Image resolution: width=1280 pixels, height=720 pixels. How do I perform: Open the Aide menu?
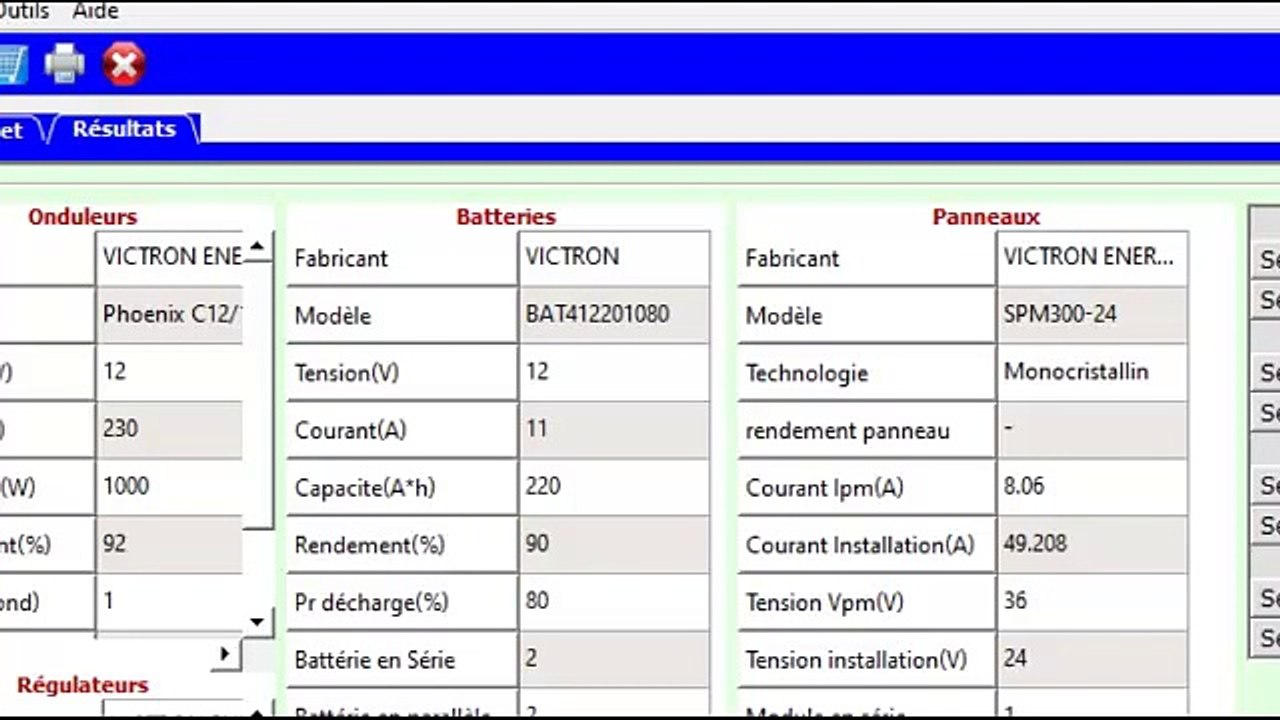[x=96, y=12]
